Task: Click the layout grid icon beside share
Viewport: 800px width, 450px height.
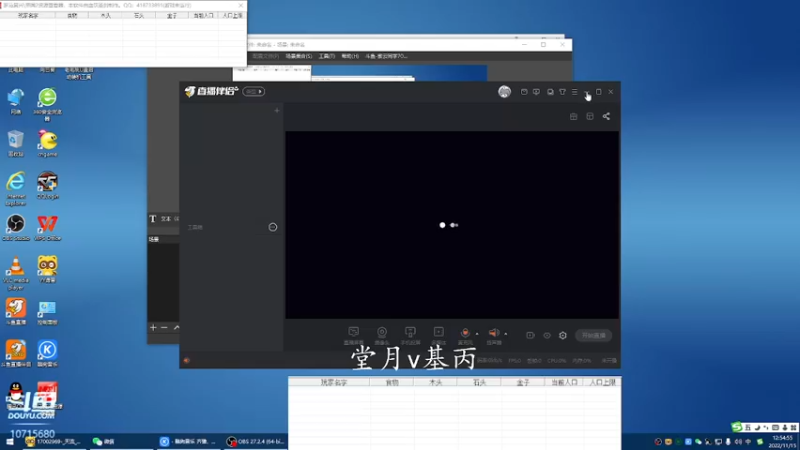Action: point(590,116)
